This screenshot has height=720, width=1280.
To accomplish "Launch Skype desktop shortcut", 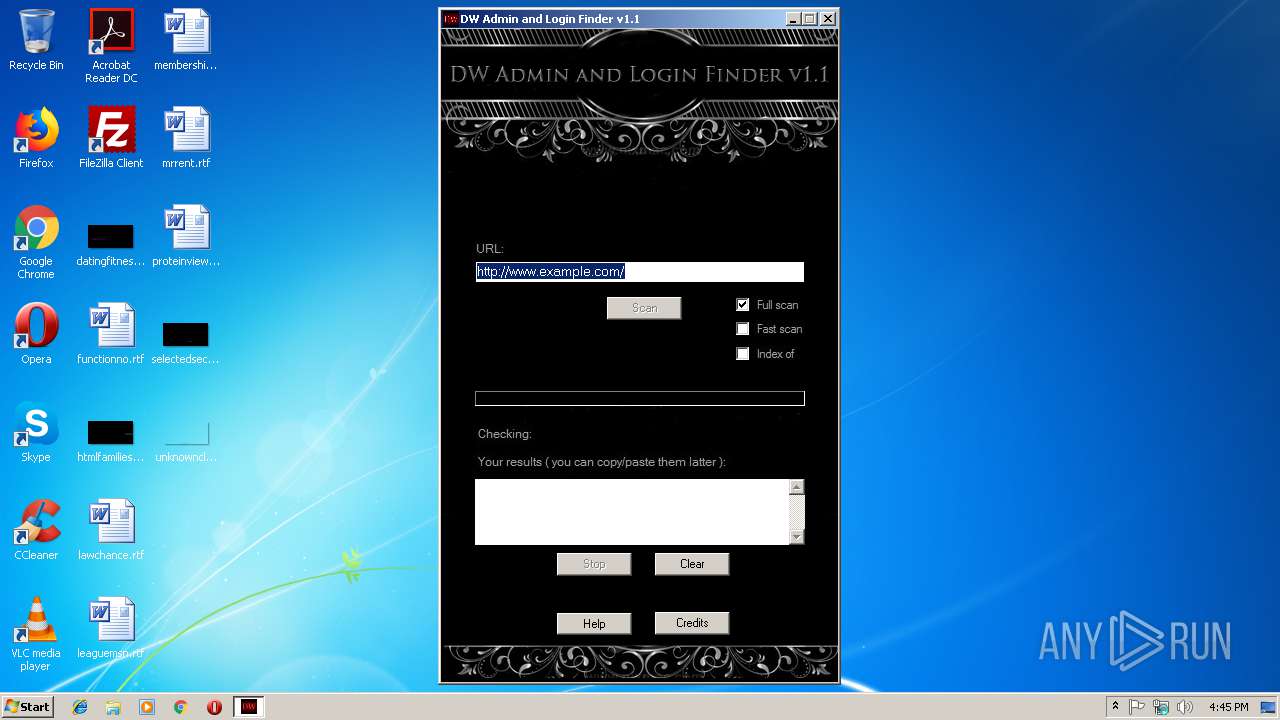I will pyautogui.click(x=36, y=432).
